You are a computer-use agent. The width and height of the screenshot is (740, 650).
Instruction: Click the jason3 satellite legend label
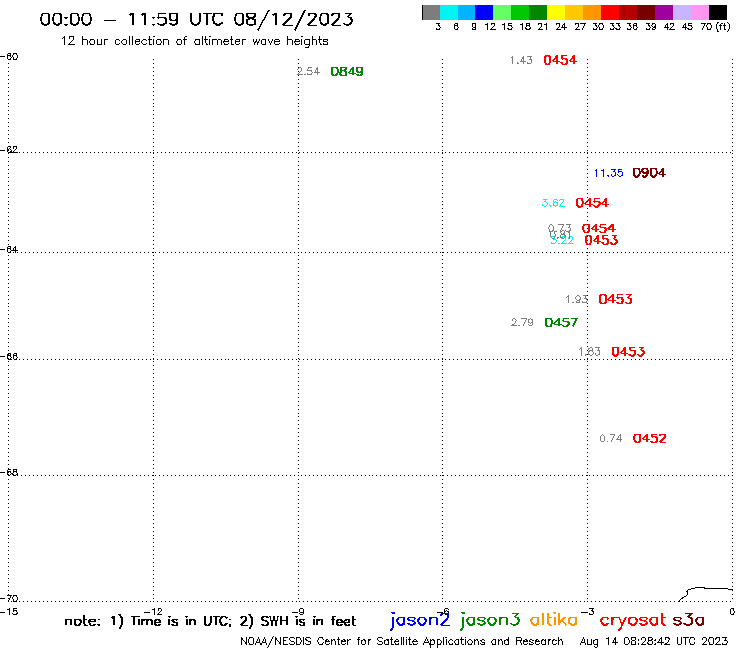click(490, 620)
